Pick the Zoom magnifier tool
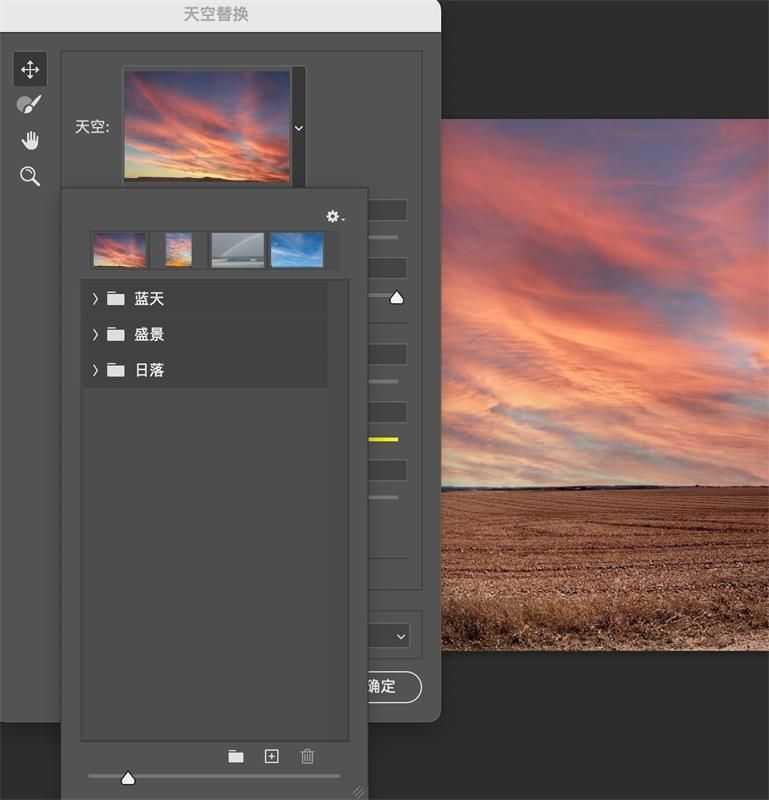Image resolution: width=769 pixels, height=800 pixels. coord(30,176)
